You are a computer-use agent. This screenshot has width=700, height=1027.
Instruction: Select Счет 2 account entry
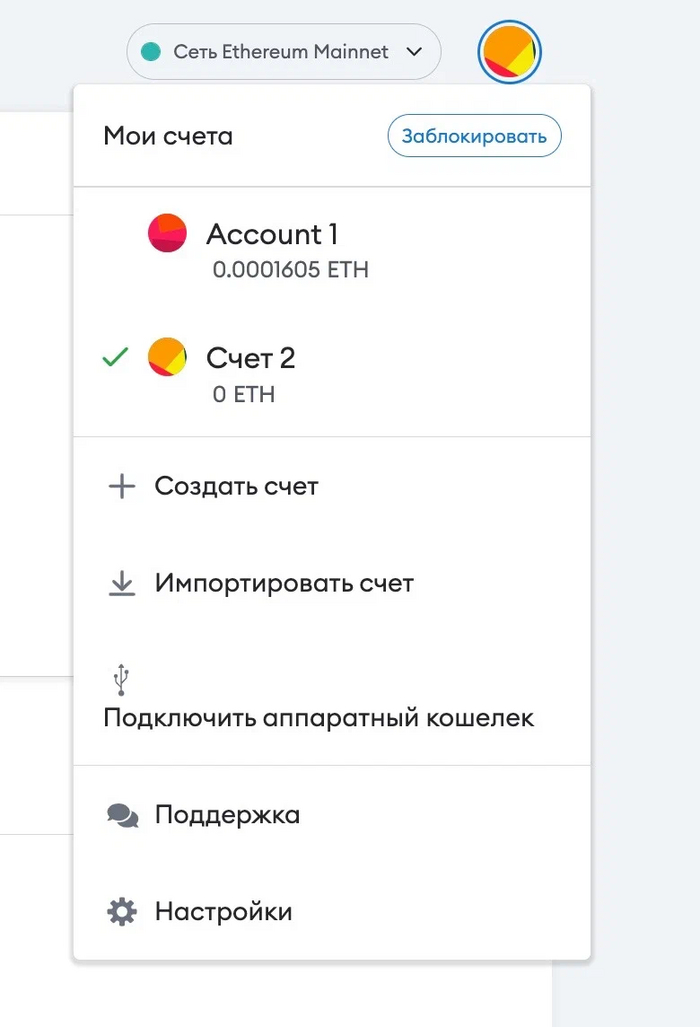[250, 358]
